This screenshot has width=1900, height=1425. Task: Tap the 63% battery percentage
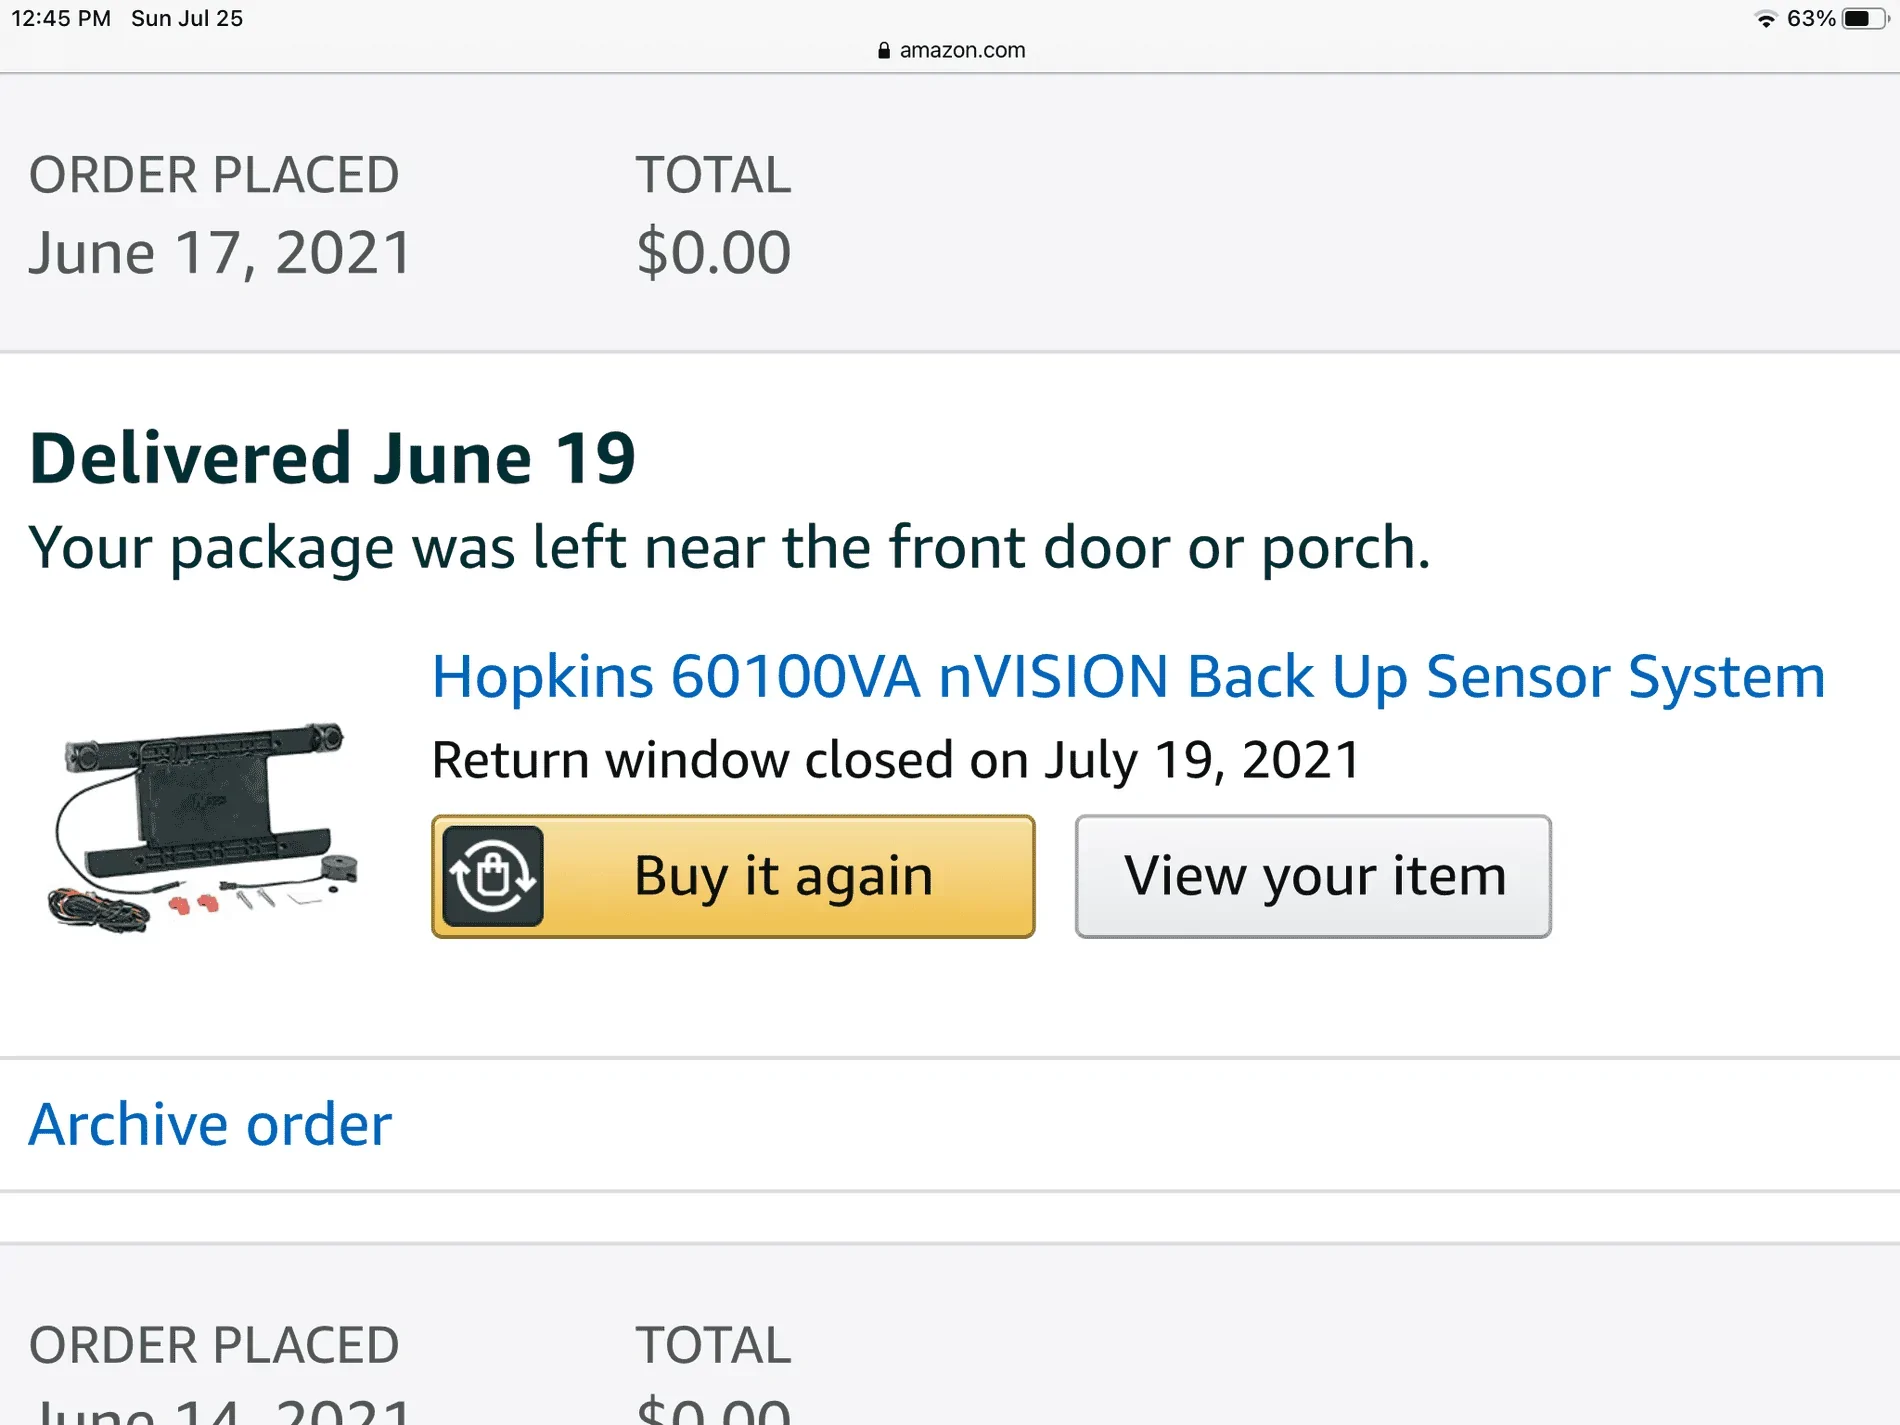point(1810,19)
